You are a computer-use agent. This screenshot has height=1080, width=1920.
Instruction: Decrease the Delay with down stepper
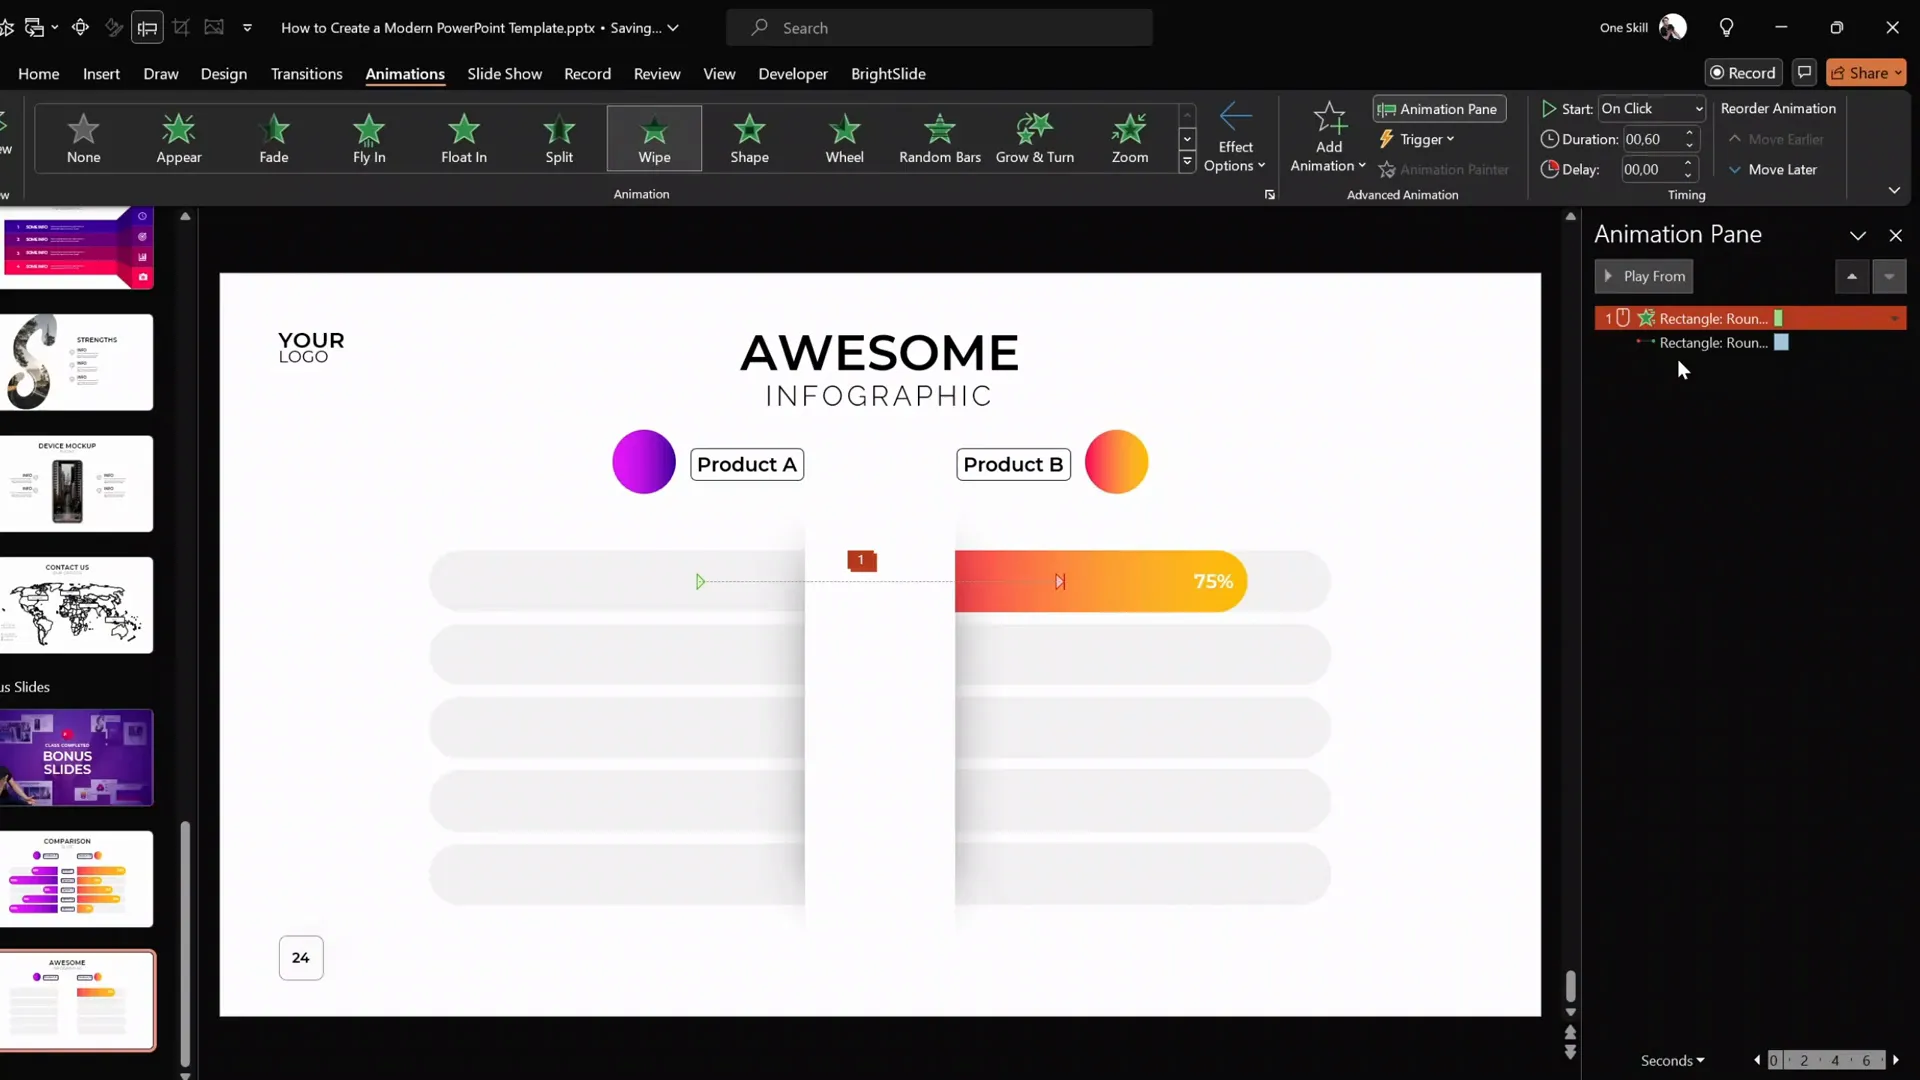[x=1689, y=176]
